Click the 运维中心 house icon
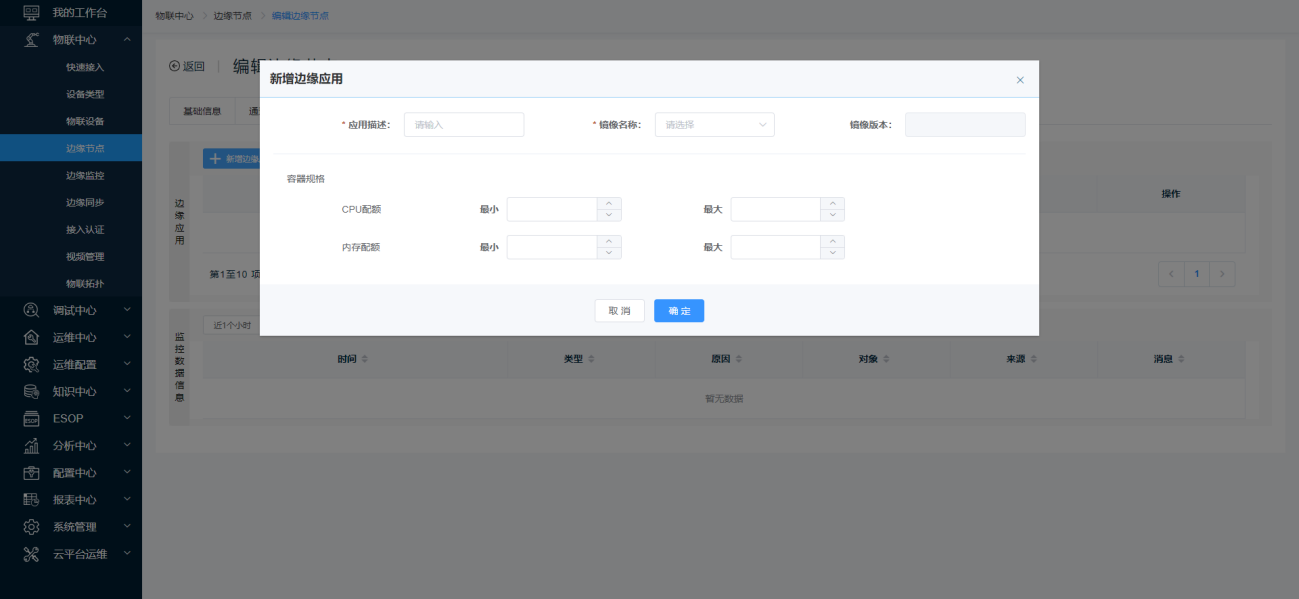1299x599 pixels. (31, 337)
